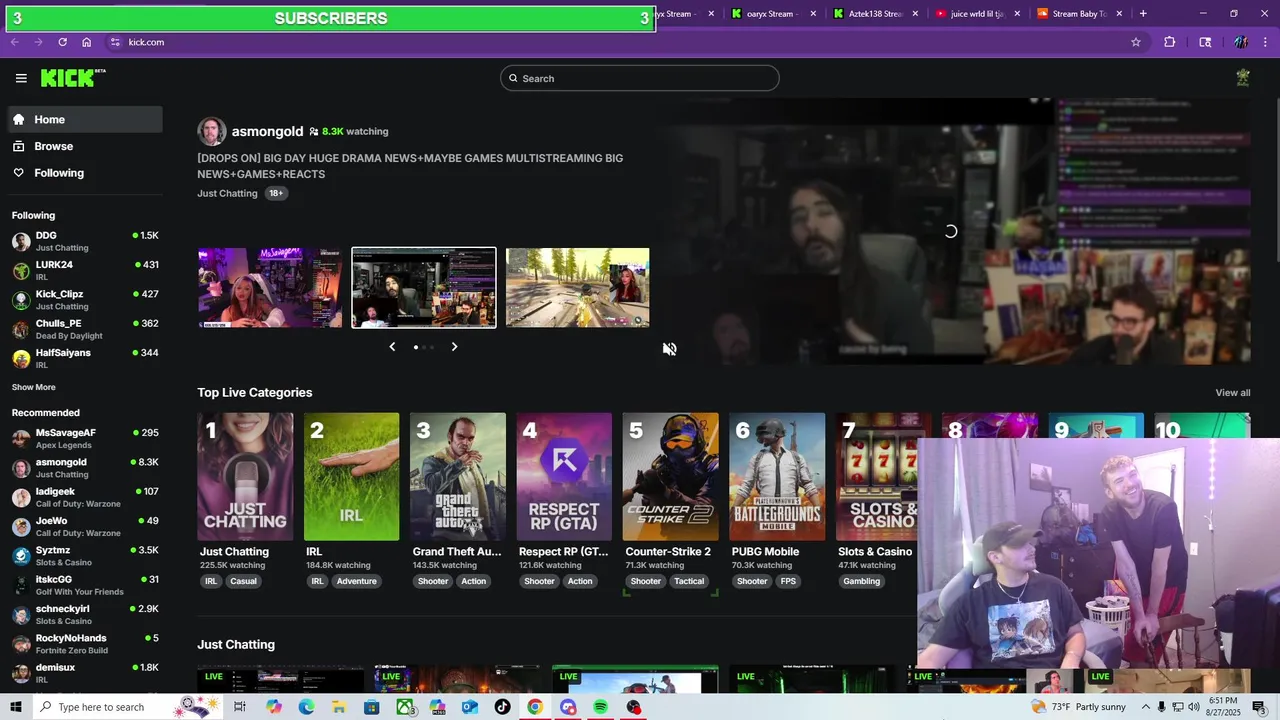Open Windows notification center
Screen dimensions: 1280x720
coord(1259,707)
